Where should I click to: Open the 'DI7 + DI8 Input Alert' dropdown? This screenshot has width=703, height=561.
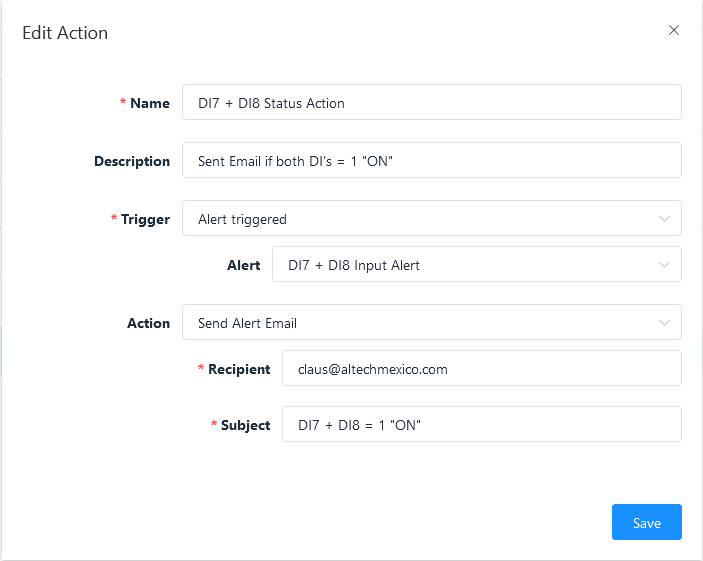(x=465, y=265)
